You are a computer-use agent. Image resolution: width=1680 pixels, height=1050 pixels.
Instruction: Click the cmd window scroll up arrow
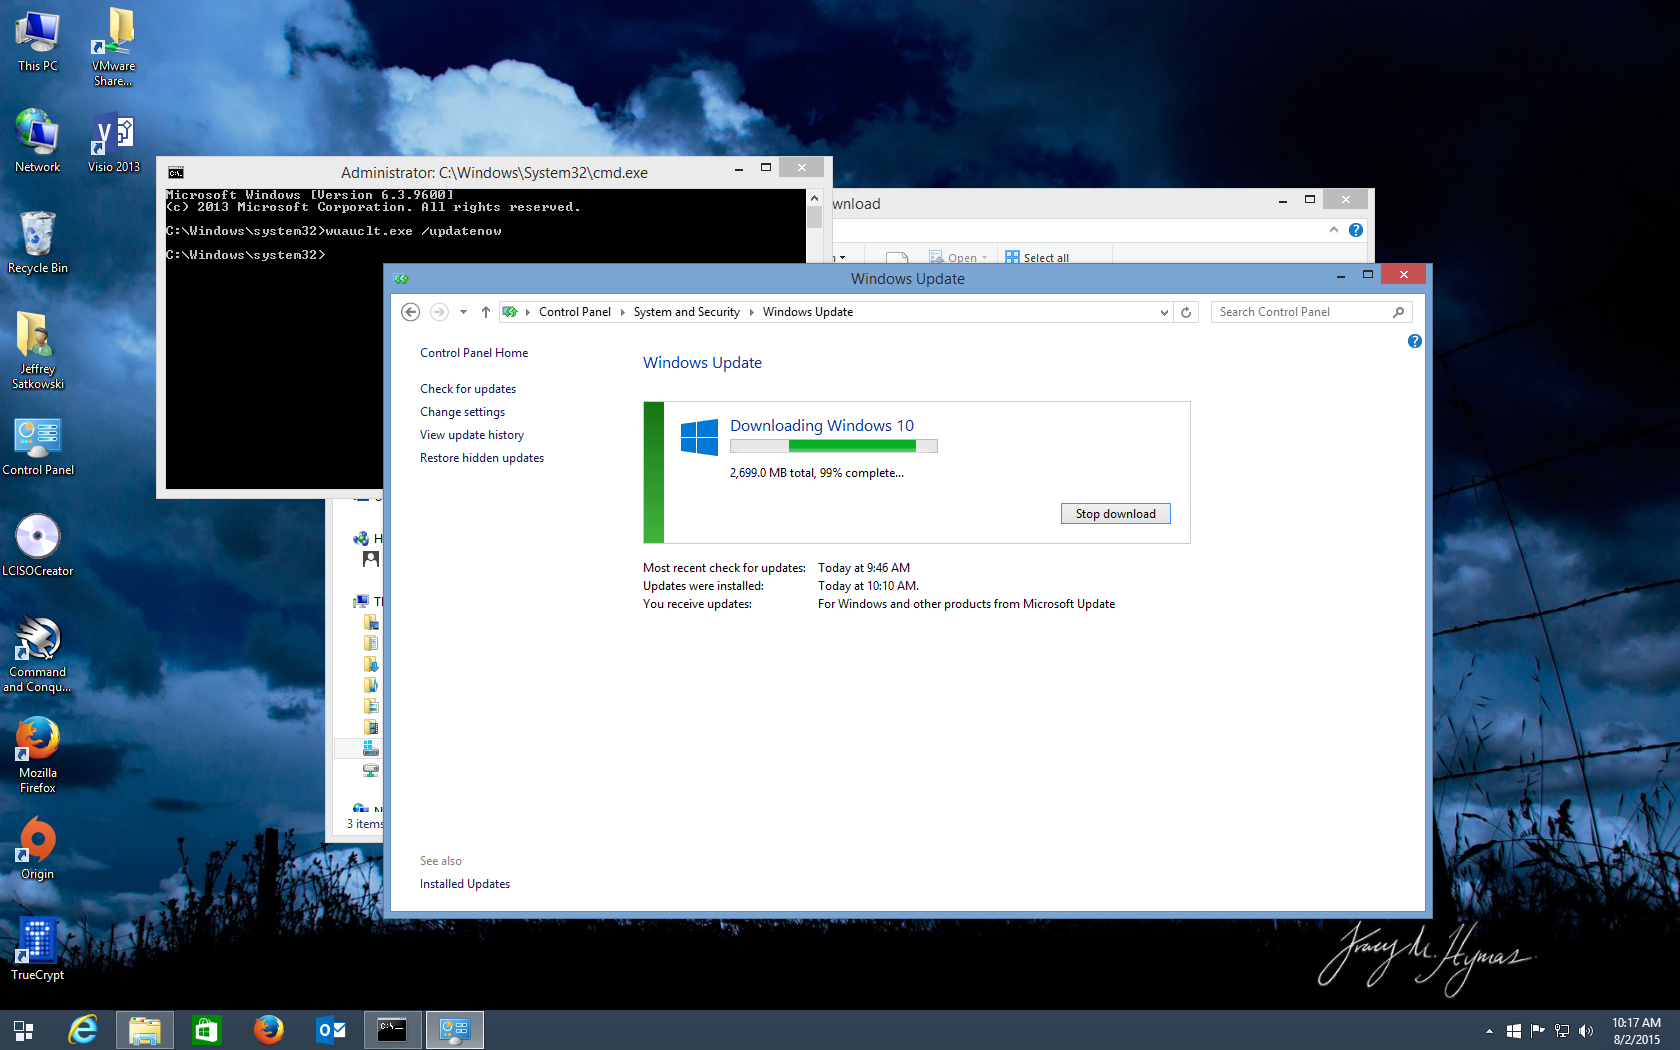pos(814,198)
